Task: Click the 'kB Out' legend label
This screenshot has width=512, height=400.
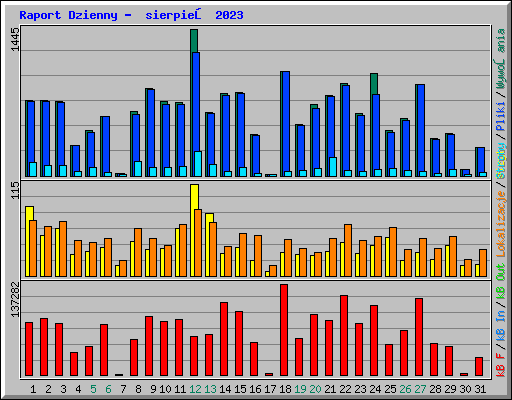Action: point(501,281)
